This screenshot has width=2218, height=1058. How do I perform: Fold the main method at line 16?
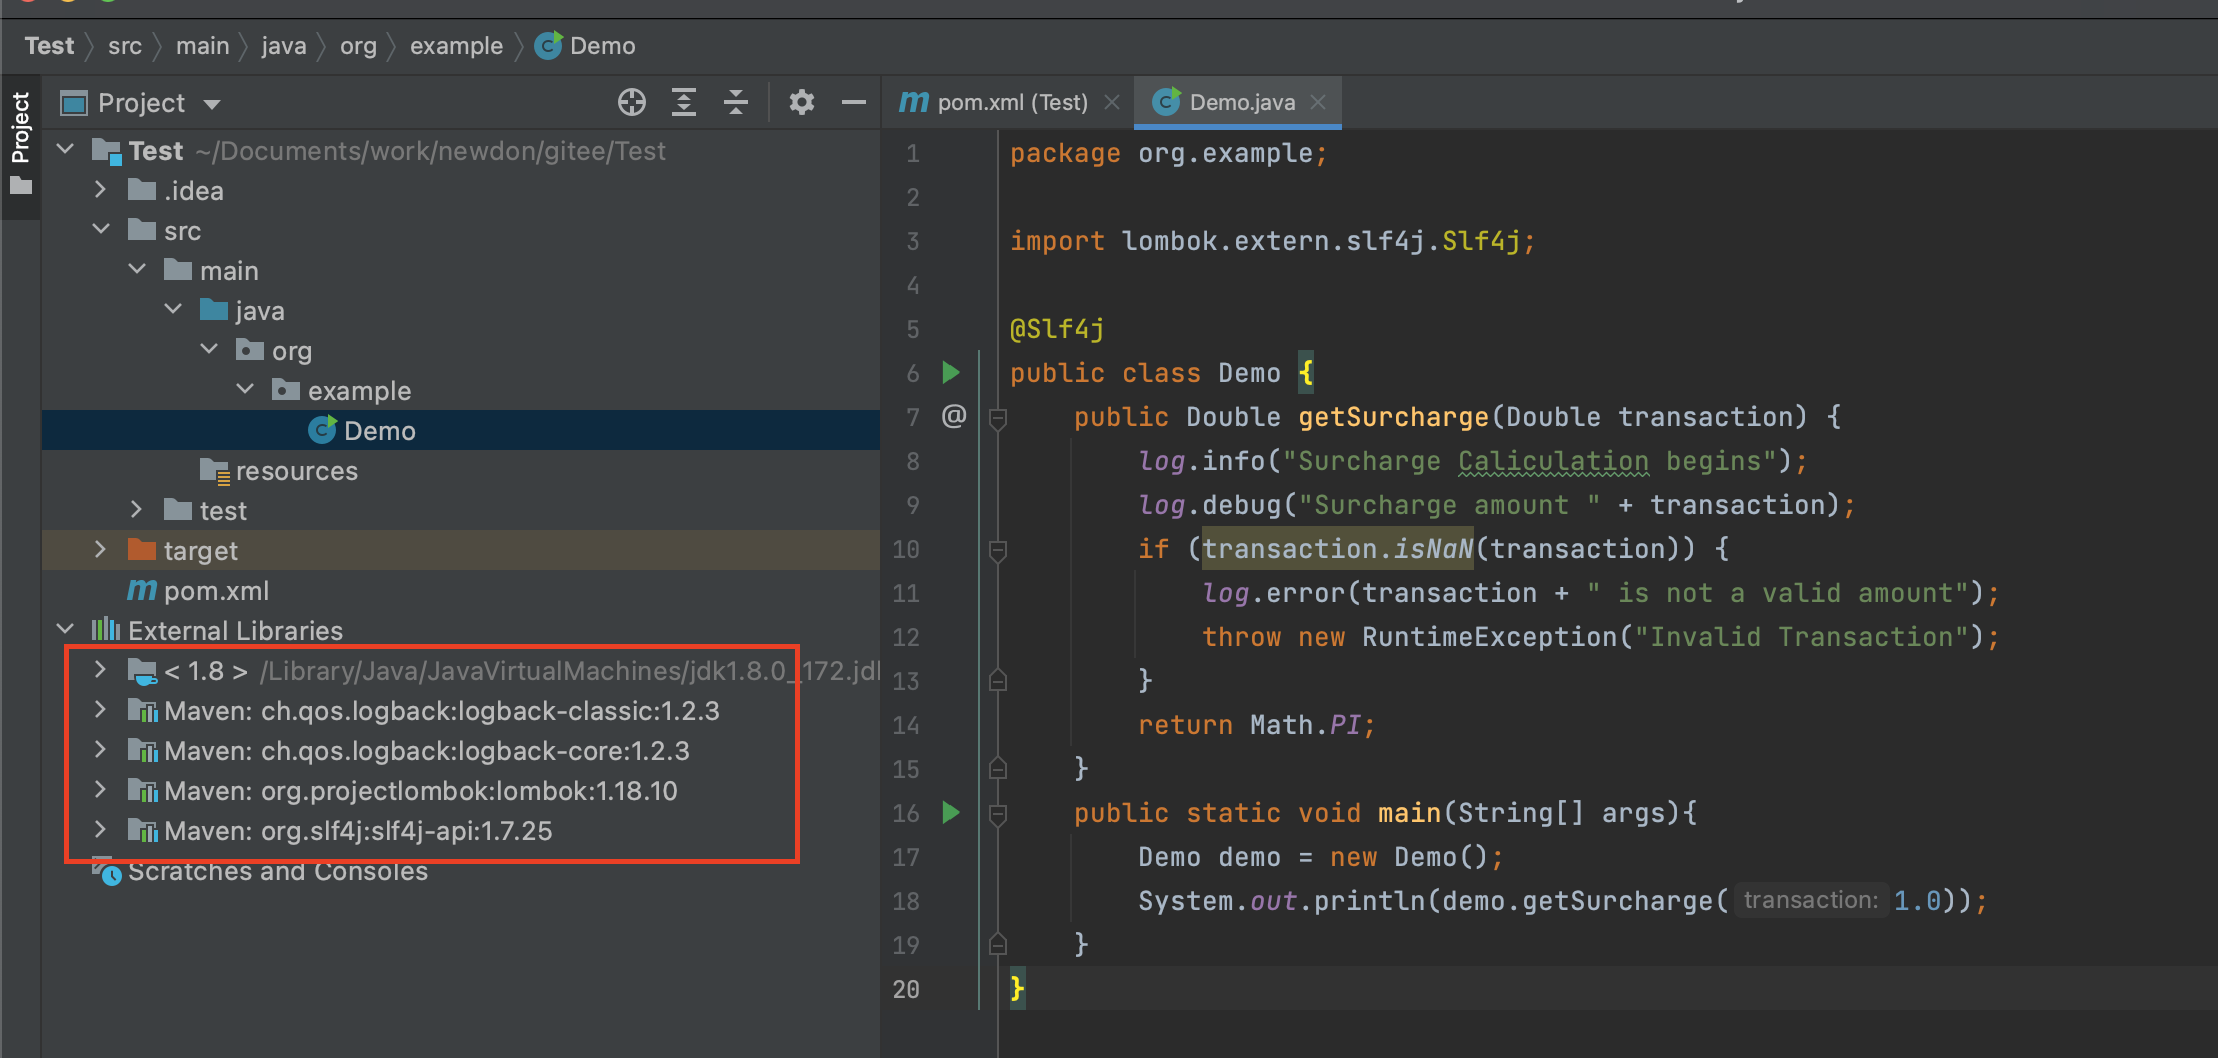997,814
